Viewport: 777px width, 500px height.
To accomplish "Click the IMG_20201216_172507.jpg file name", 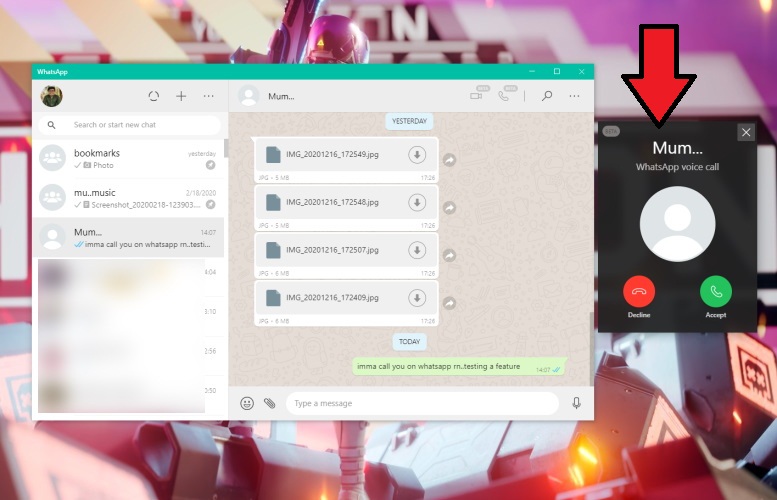I will (x=333, y=250).
